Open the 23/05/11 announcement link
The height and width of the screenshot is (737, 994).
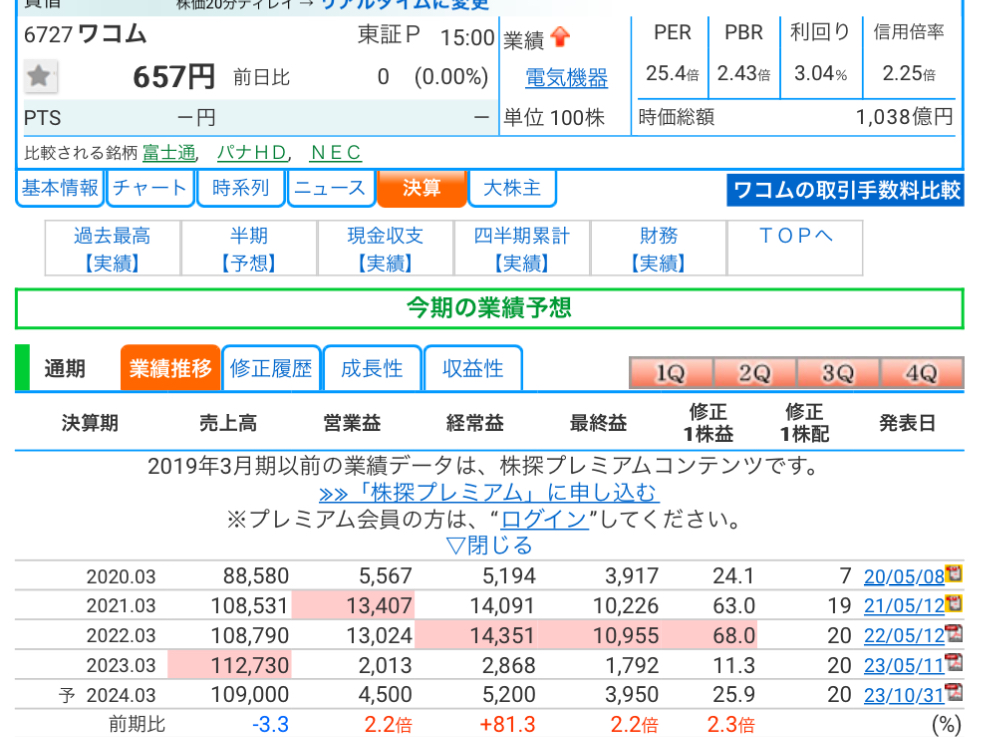click(904, 665)
